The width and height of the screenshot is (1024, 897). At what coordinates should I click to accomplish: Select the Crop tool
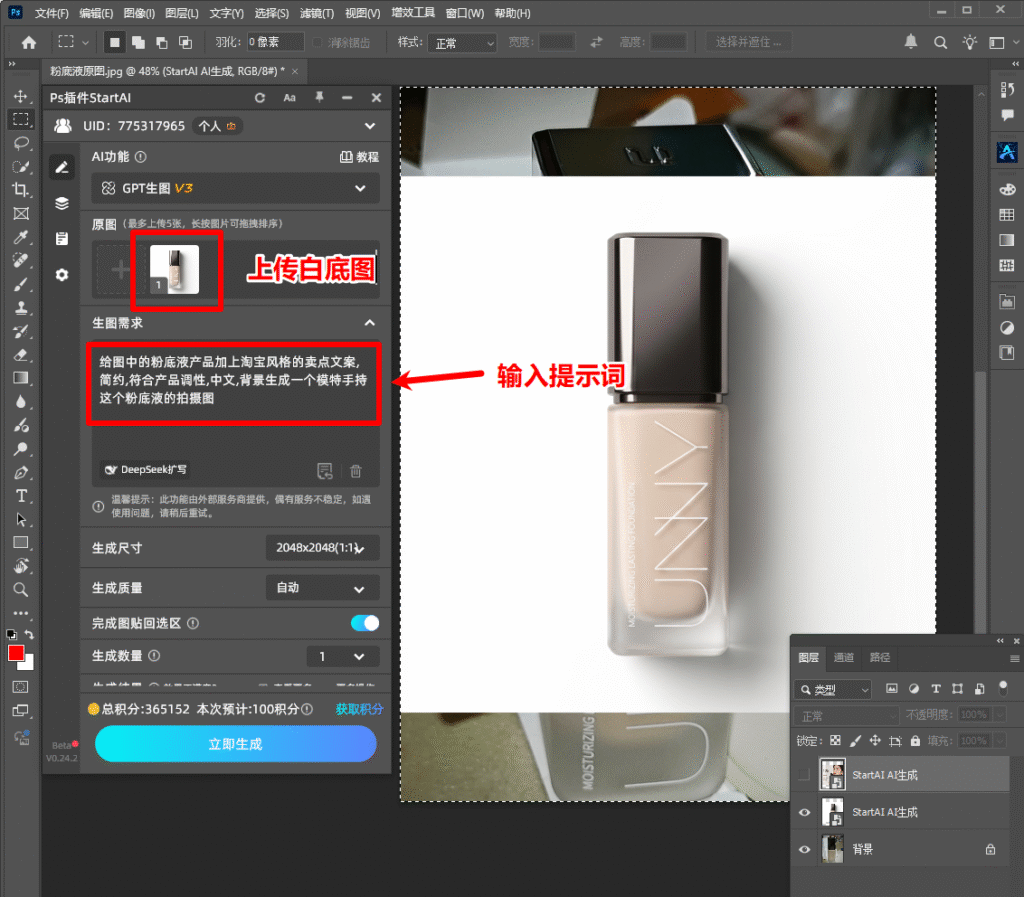click(x=21, y=190)
